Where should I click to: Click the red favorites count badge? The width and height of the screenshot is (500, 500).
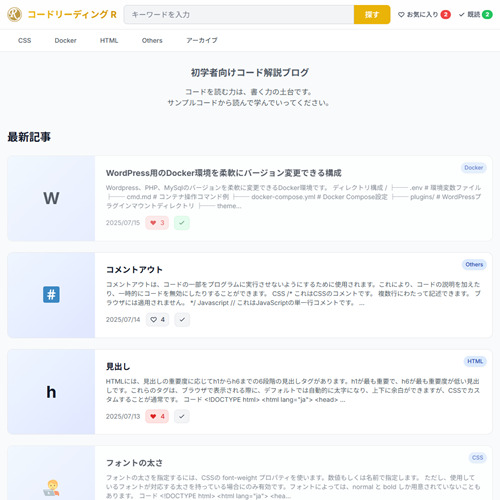[445, 14]
